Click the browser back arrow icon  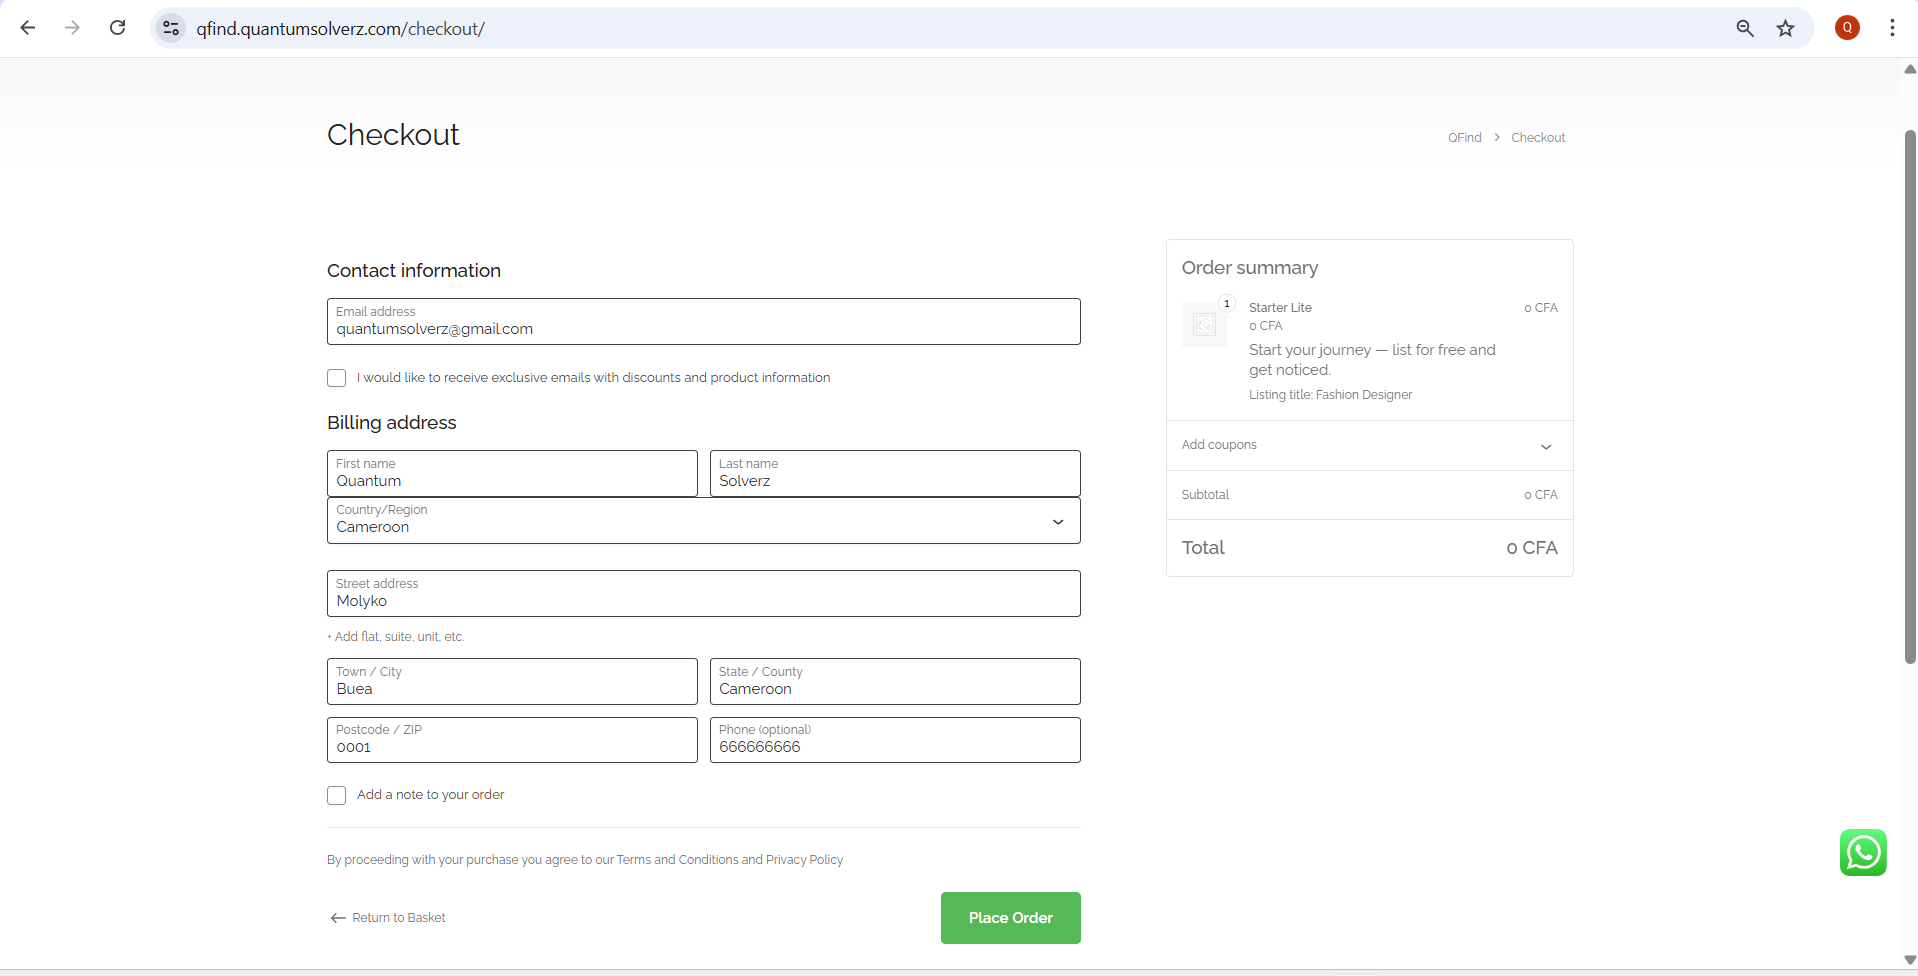[28, 28]
